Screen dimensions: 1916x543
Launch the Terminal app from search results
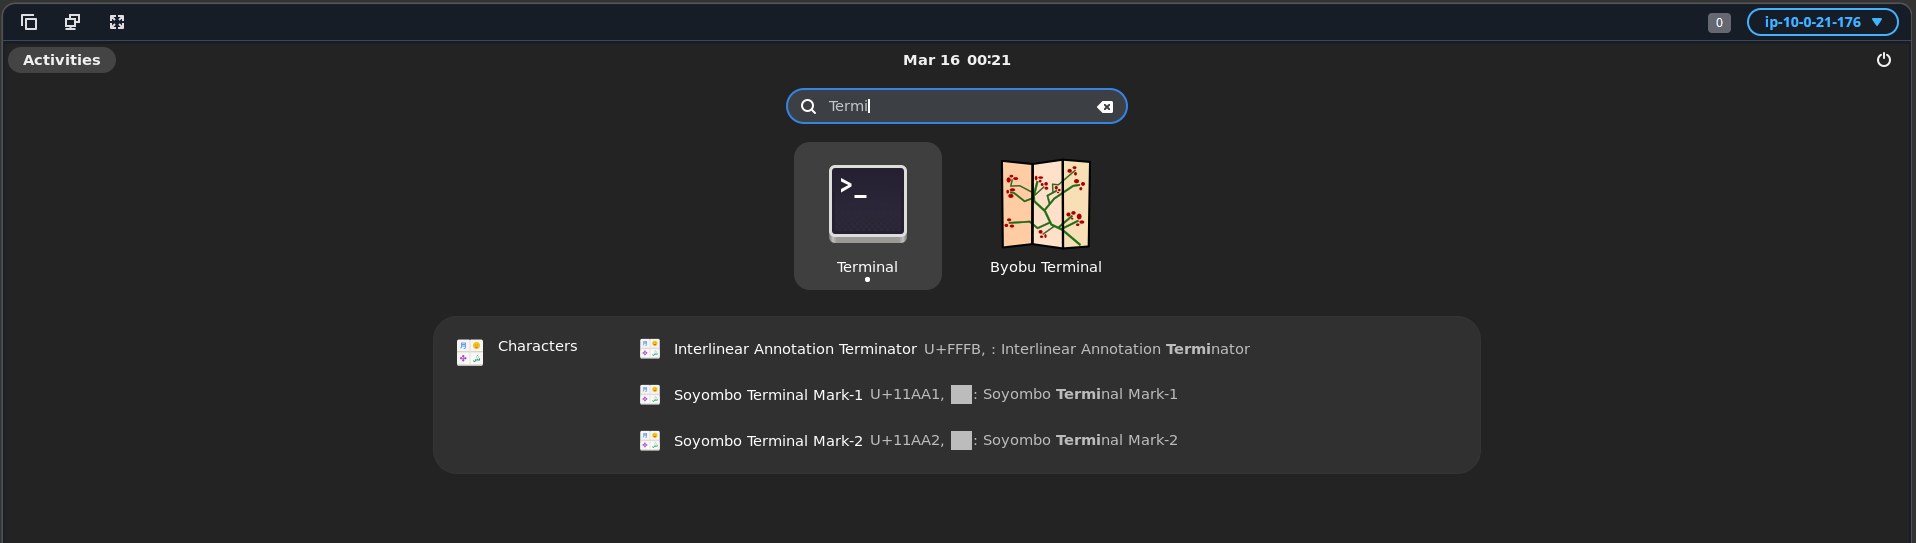pos(867,216)
